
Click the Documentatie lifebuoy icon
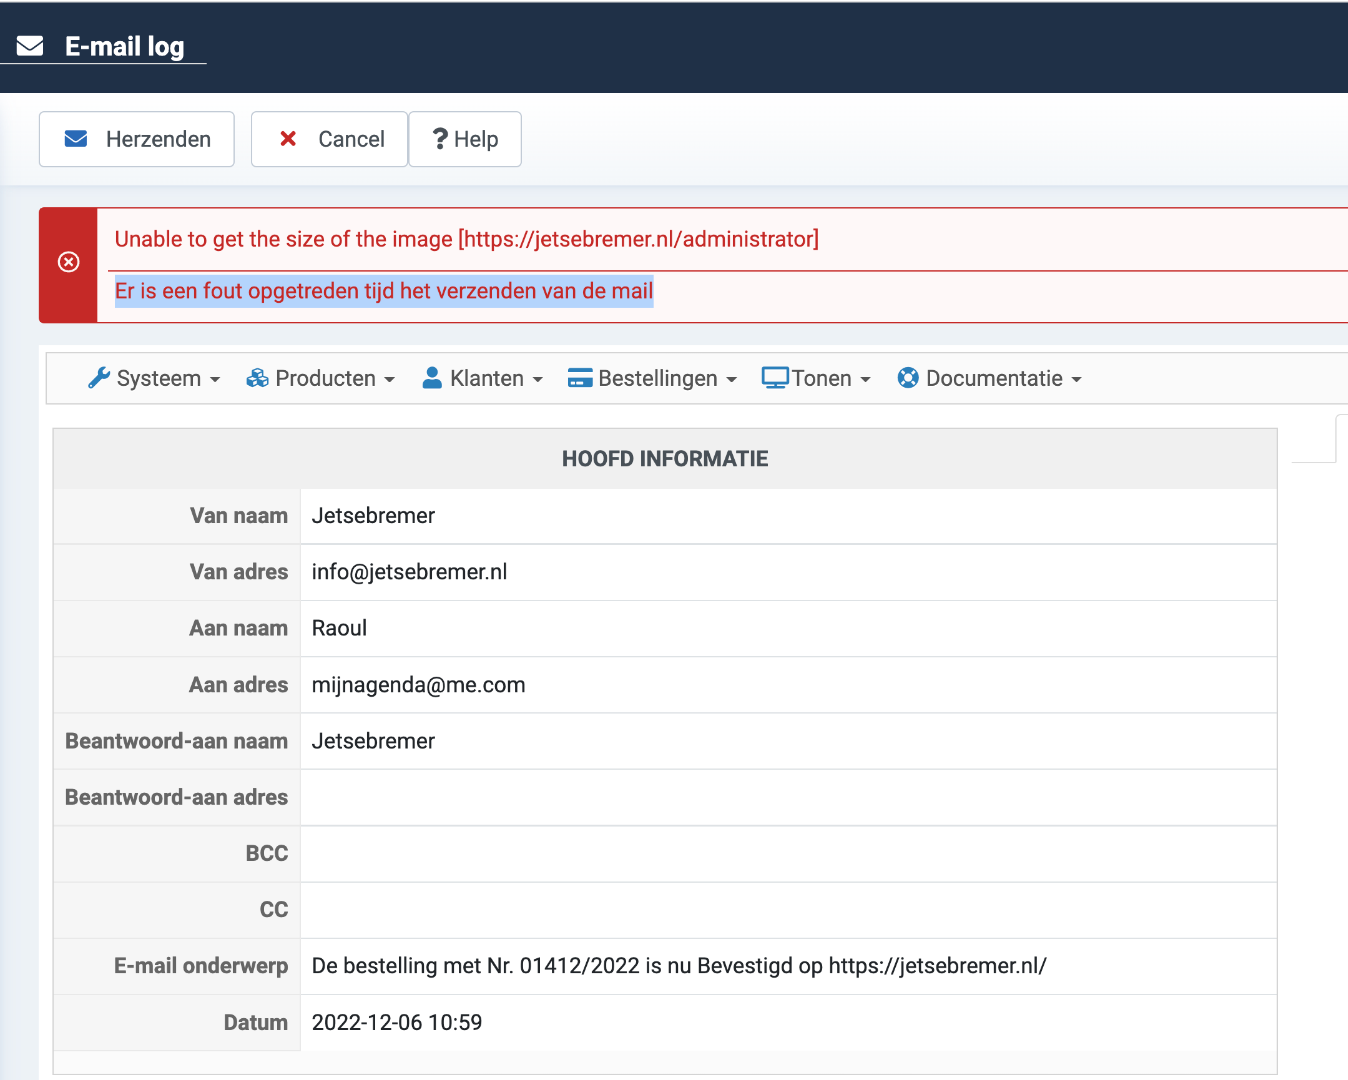pyautogui.click(x=908, y=378)
